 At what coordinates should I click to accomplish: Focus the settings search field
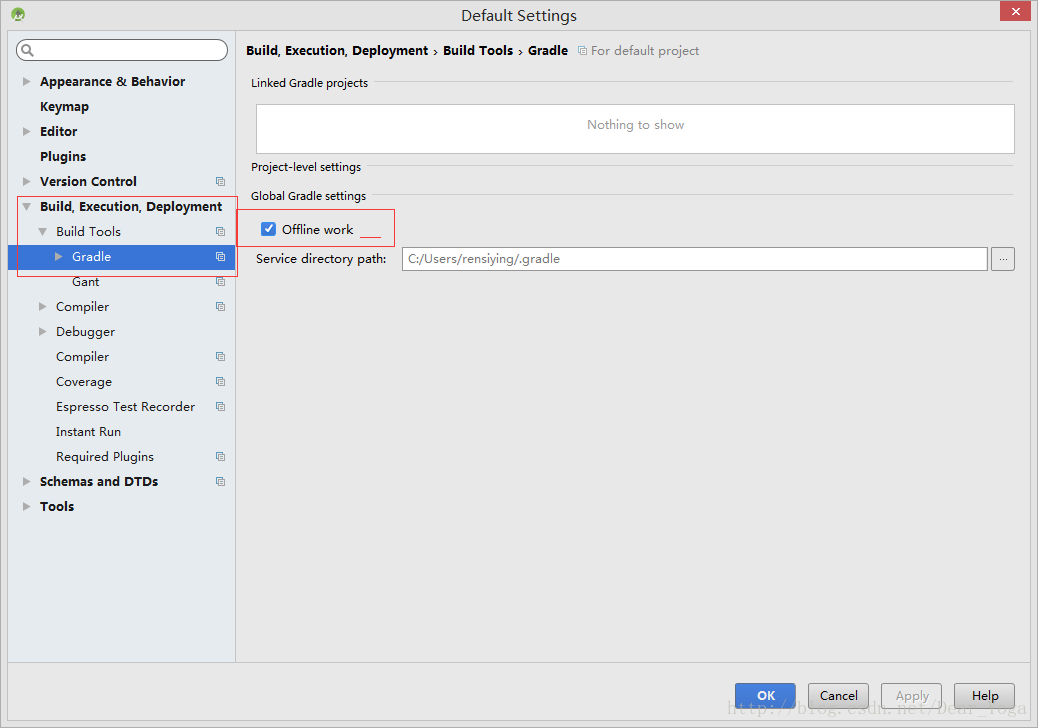122,50
